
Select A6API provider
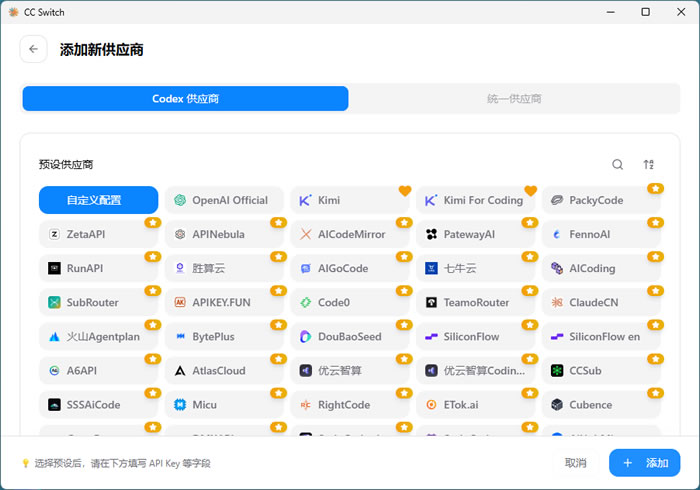[x=99, y=371]
